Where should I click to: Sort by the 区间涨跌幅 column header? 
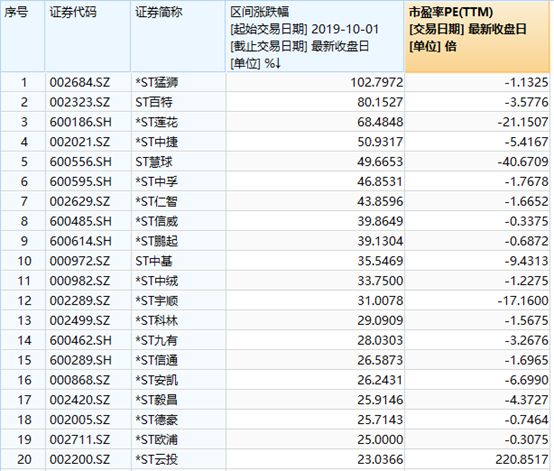tap(314, 37)
